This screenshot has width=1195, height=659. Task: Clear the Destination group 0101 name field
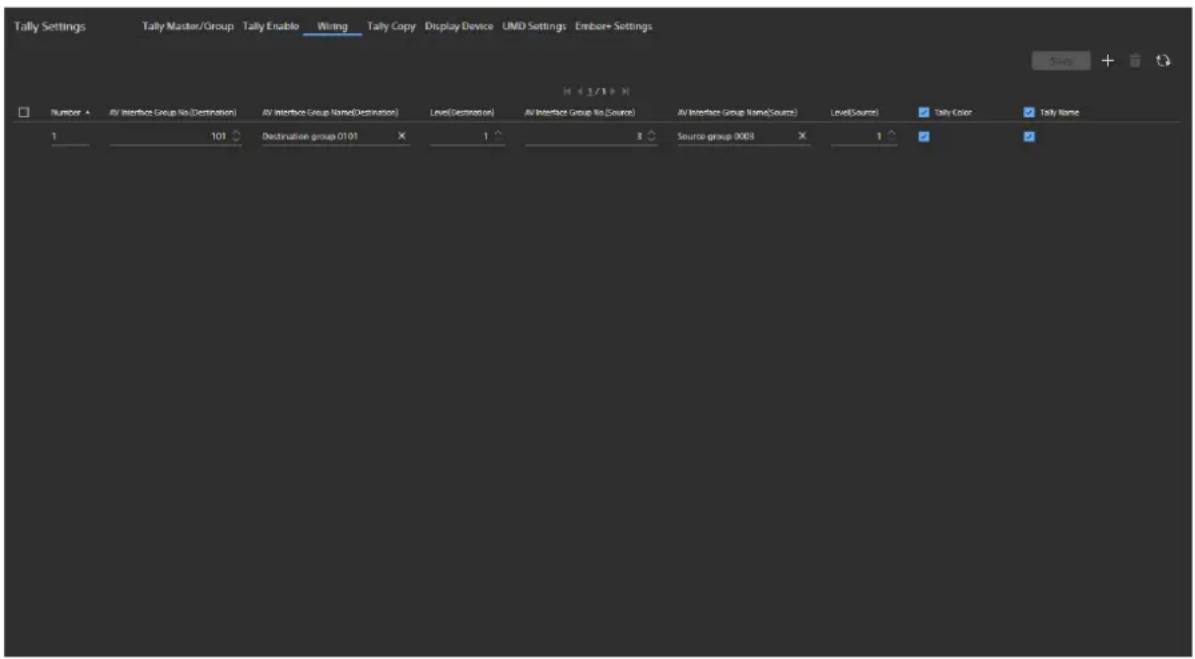coord(402,136)
